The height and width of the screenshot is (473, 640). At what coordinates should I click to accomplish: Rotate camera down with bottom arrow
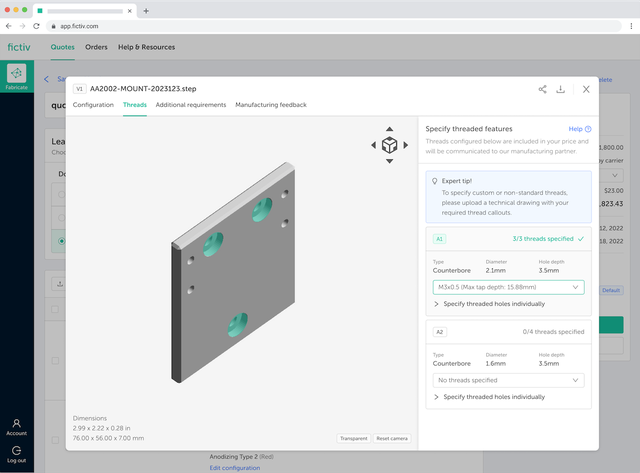(389, 161)
